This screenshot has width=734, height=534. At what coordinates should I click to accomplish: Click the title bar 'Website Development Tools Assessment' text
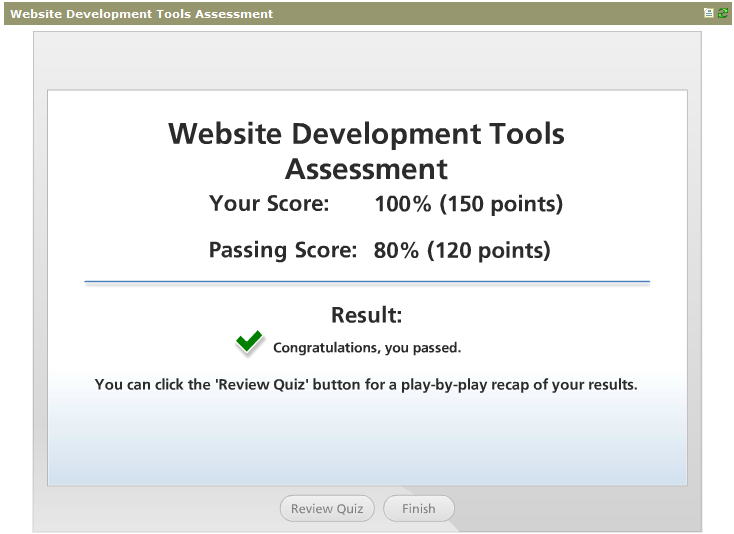[x=141, y=14]
